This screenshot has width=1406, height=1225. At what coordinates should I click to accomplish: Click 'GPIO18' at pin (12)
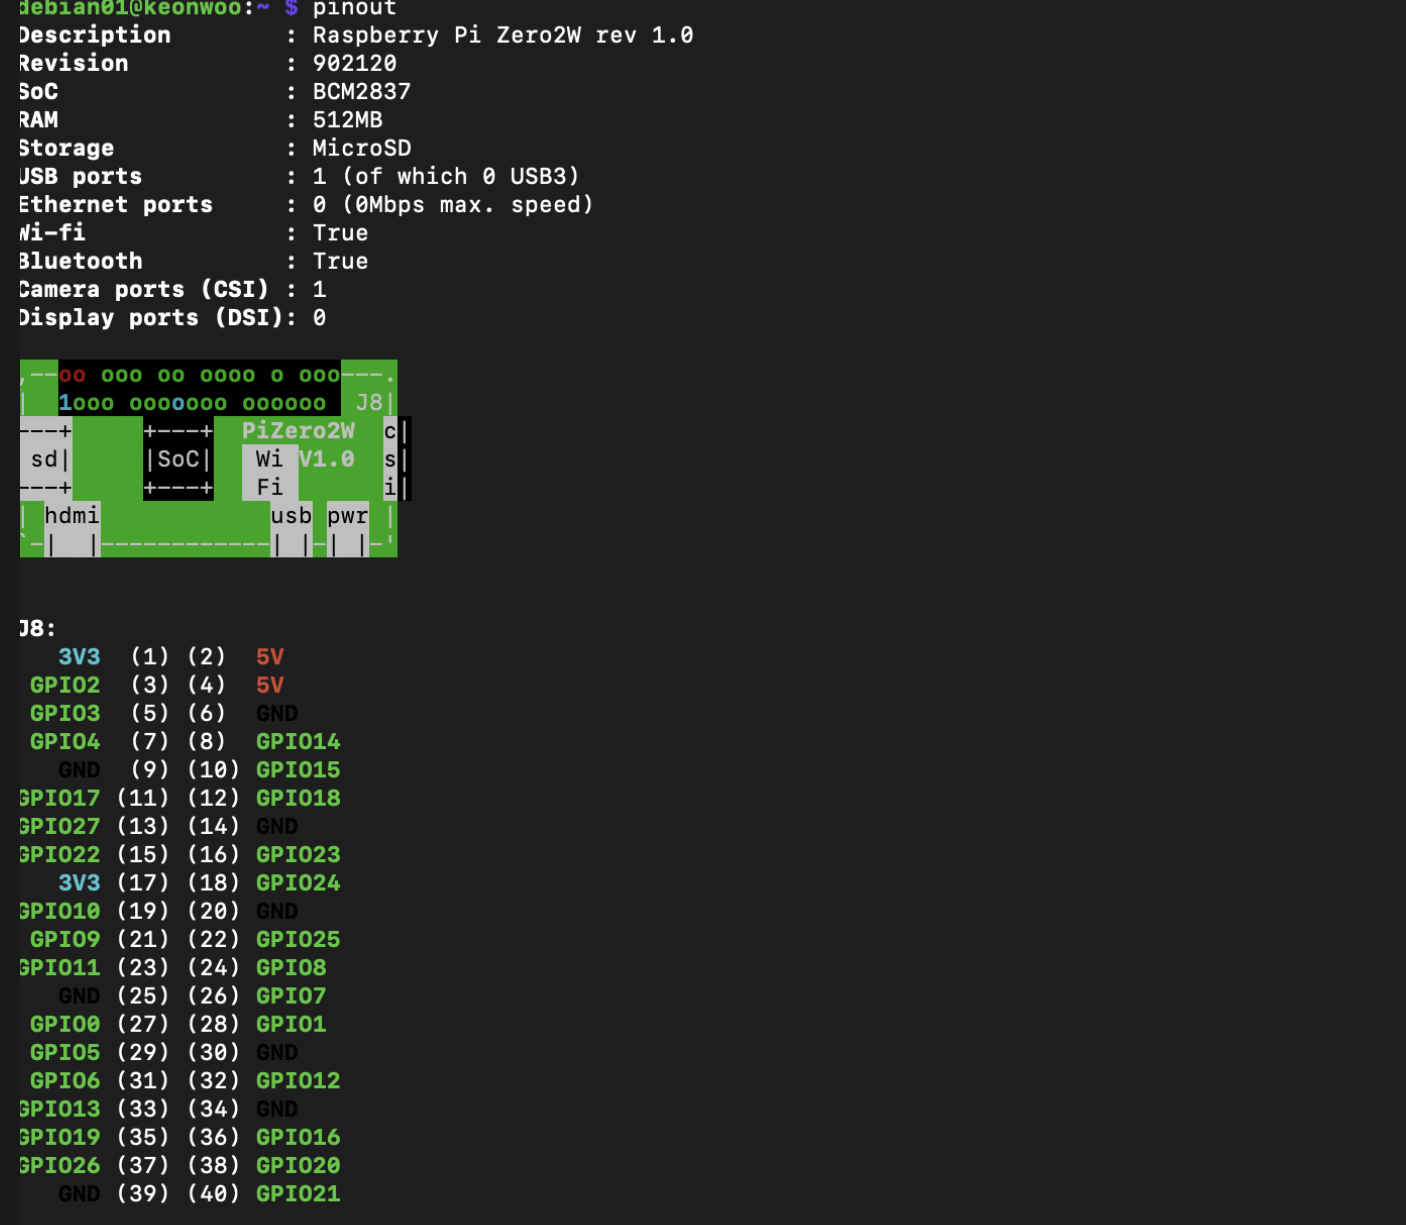click(x=298, y=798)
